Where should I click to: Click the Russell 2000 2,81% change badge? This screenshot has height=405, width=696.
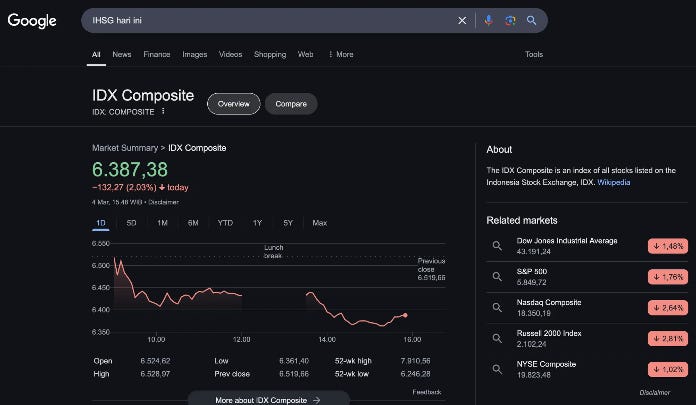pos(668,338)
